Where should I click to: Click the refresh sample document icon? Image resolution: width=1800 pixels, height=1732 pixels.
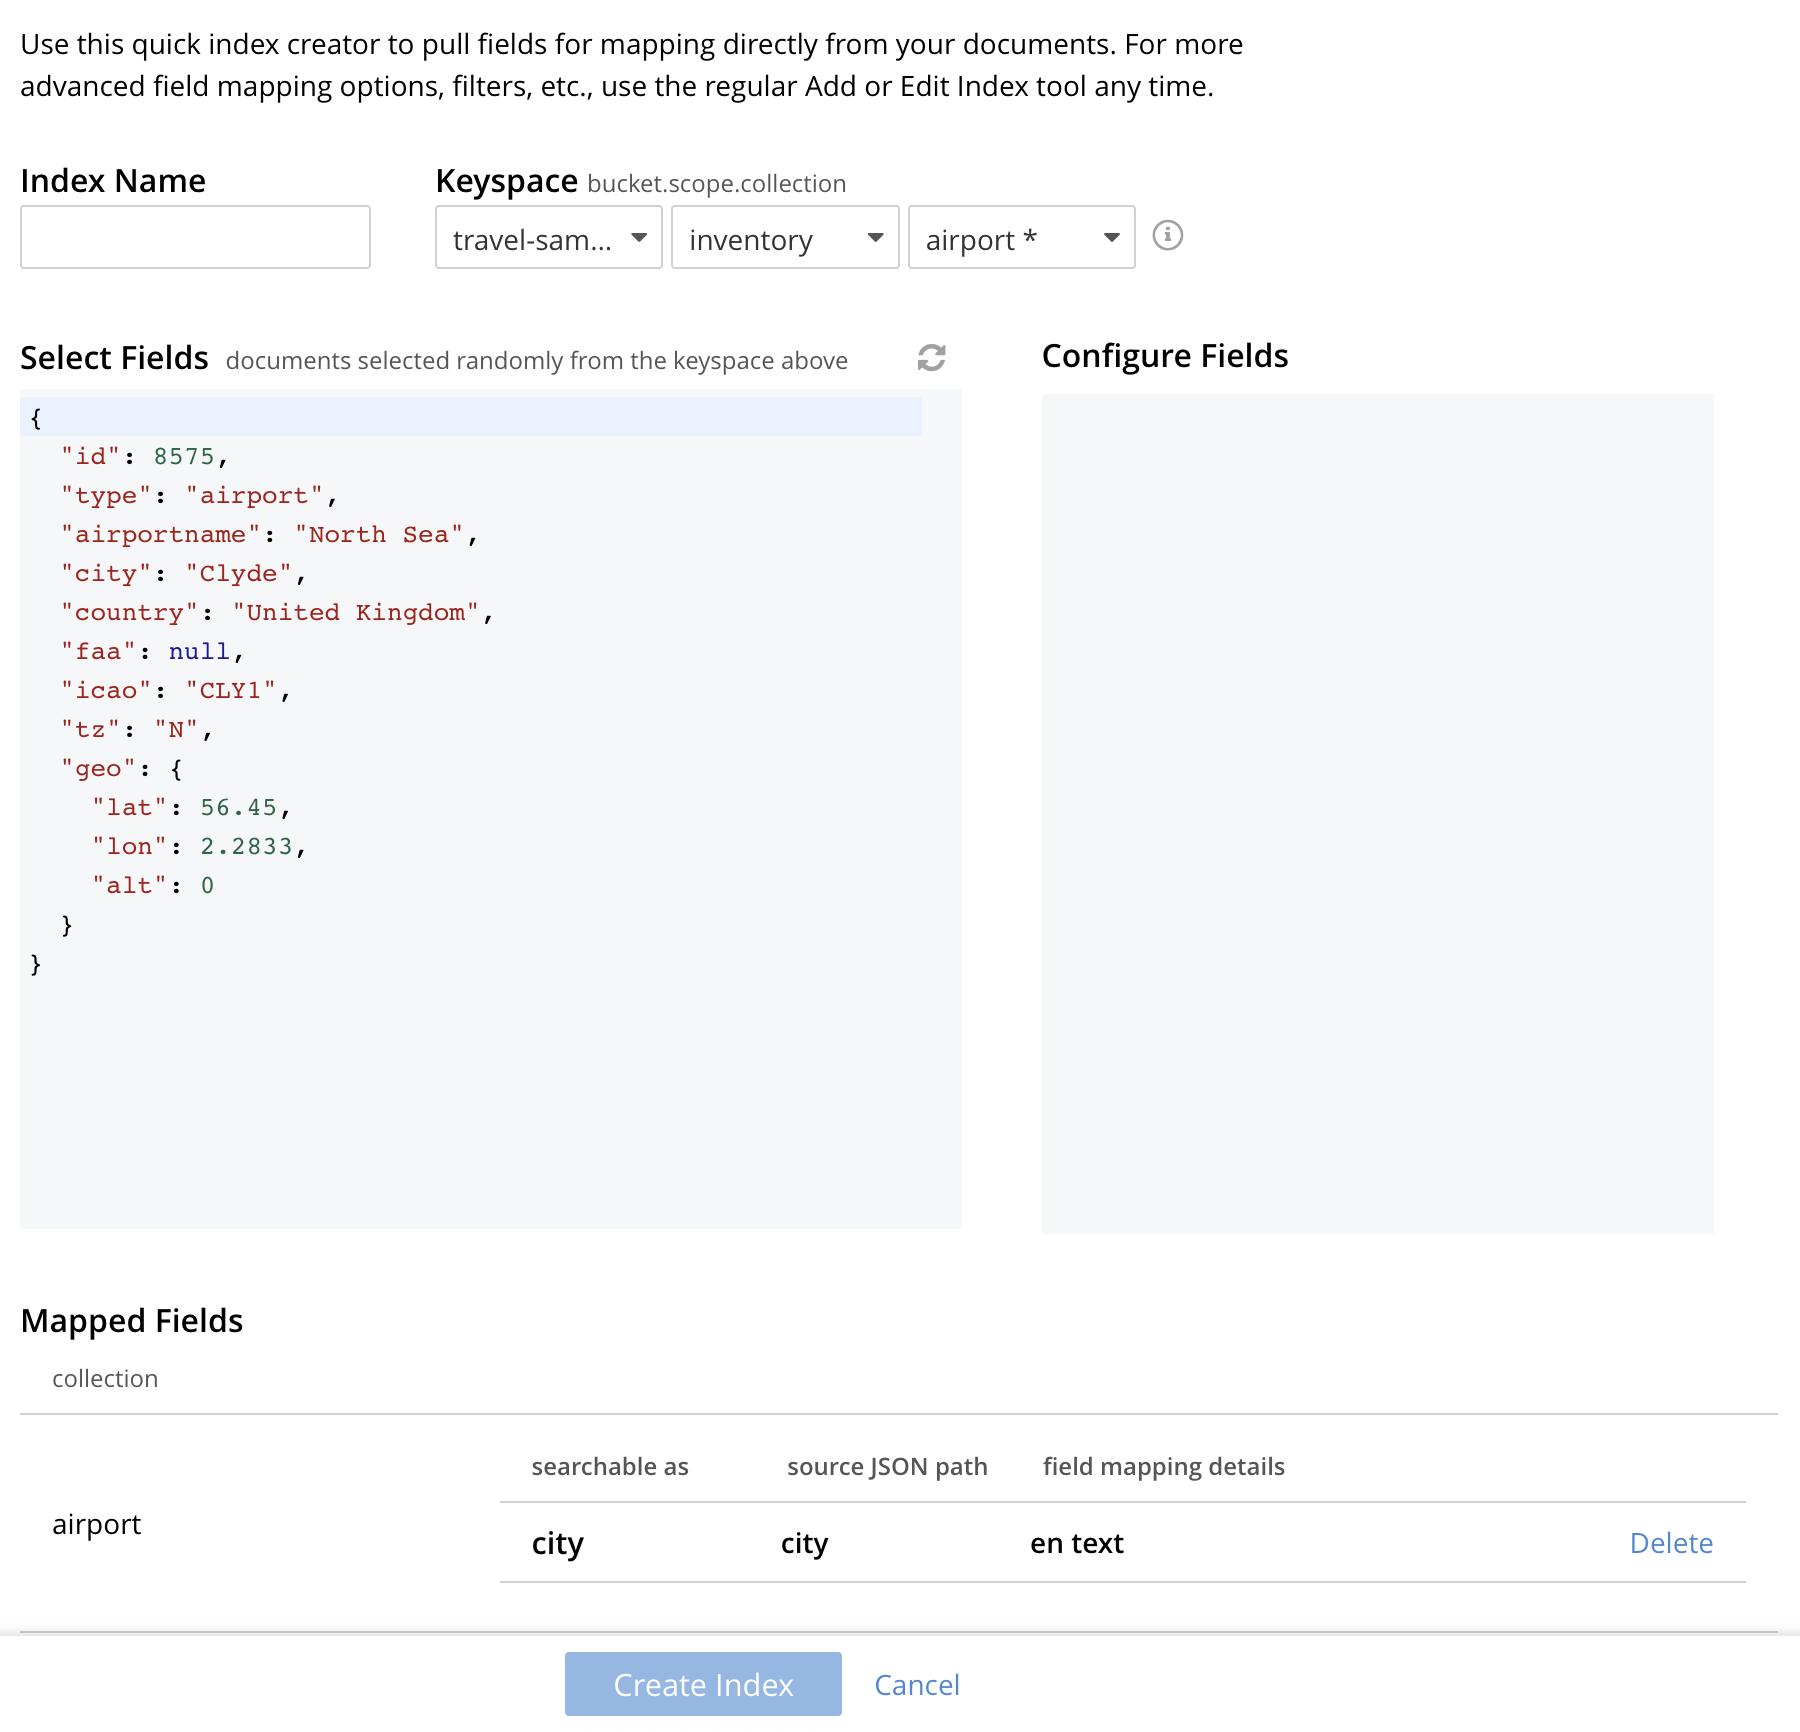click(x=931, y=358)
